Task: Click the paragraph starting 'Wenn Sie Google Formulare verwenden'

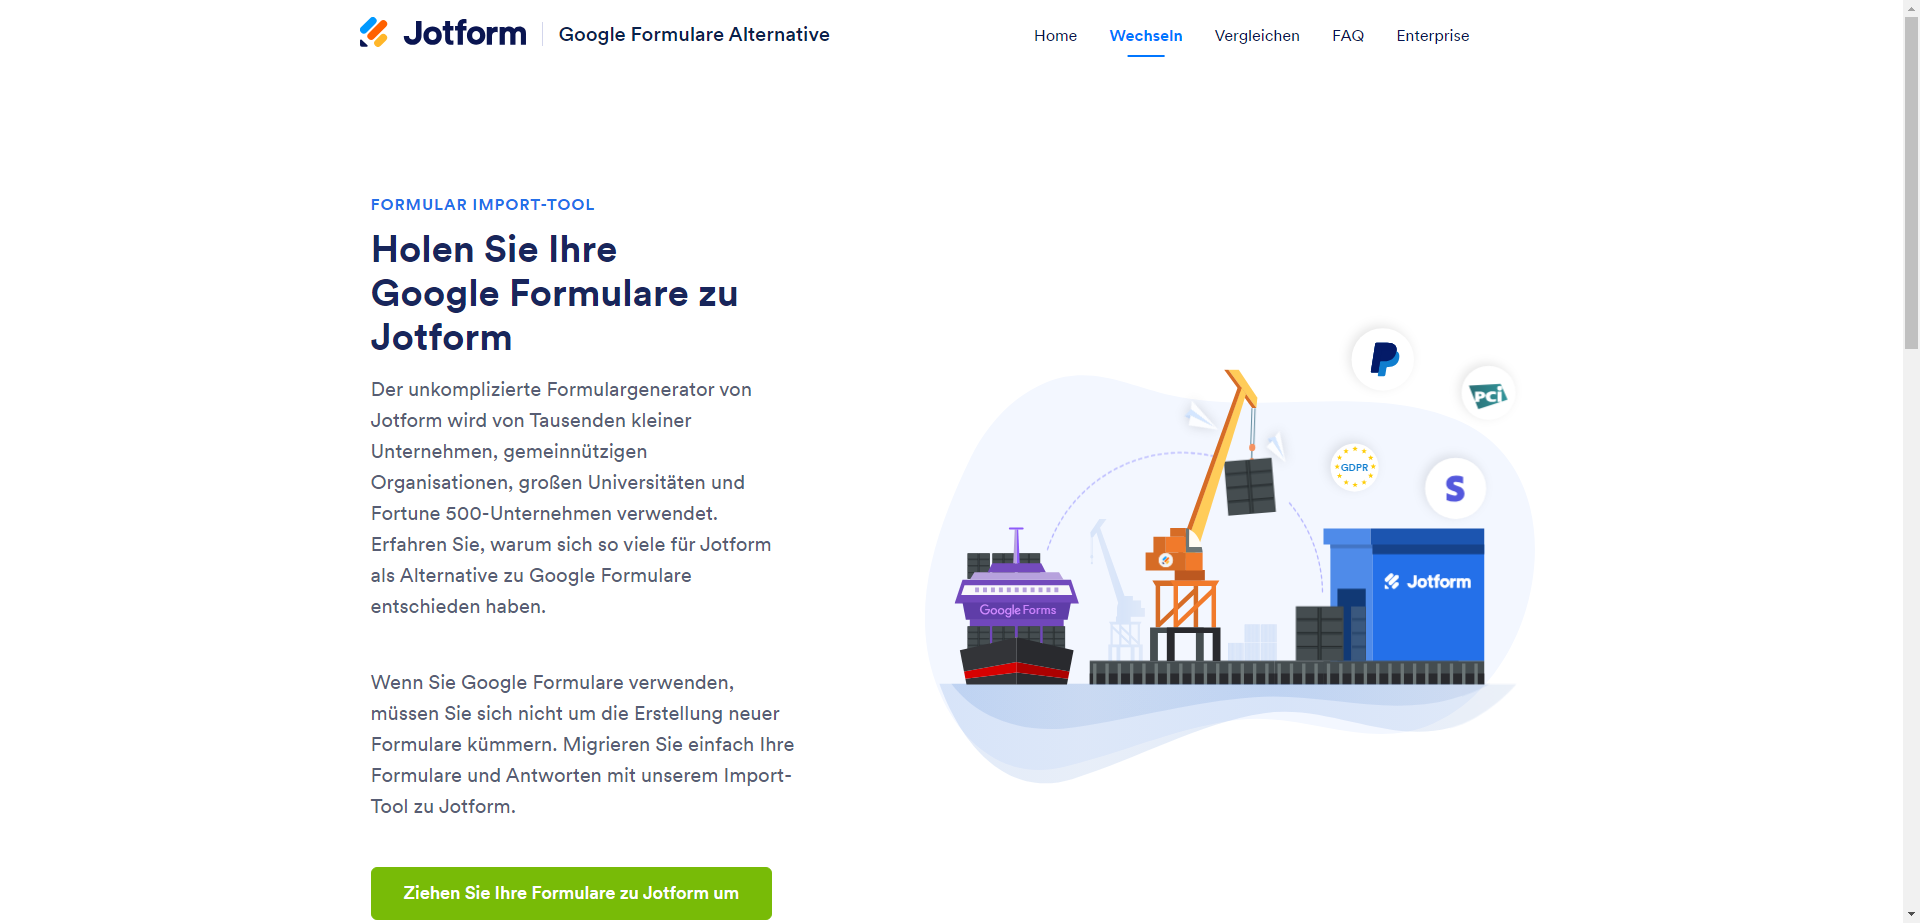Action: (x=583, y=744)
